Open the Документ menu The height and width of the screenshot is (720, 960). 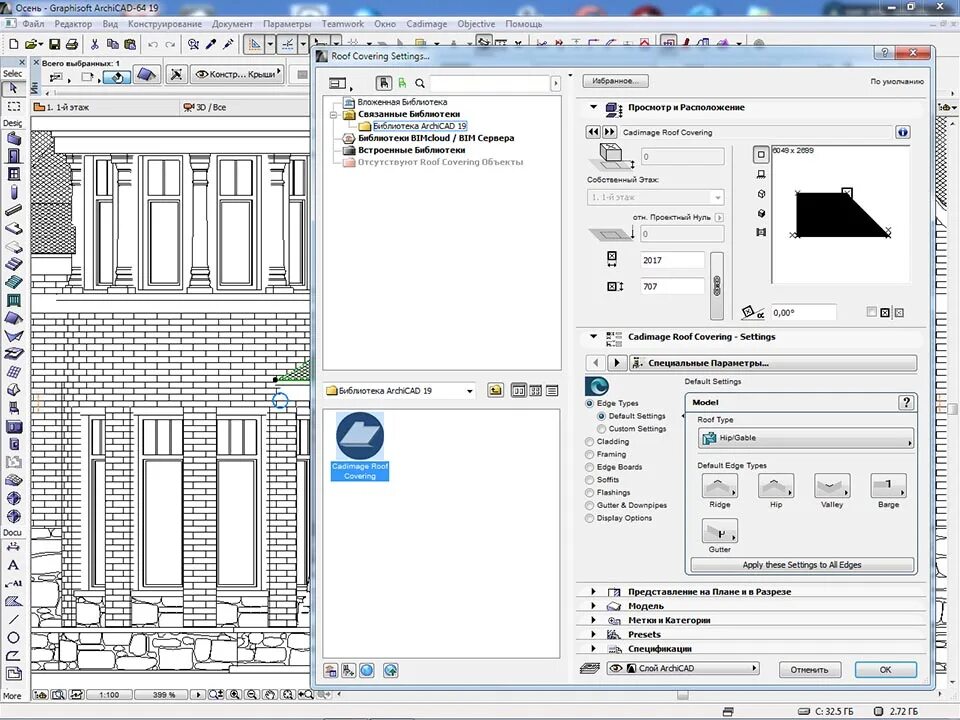coord(232,24)
